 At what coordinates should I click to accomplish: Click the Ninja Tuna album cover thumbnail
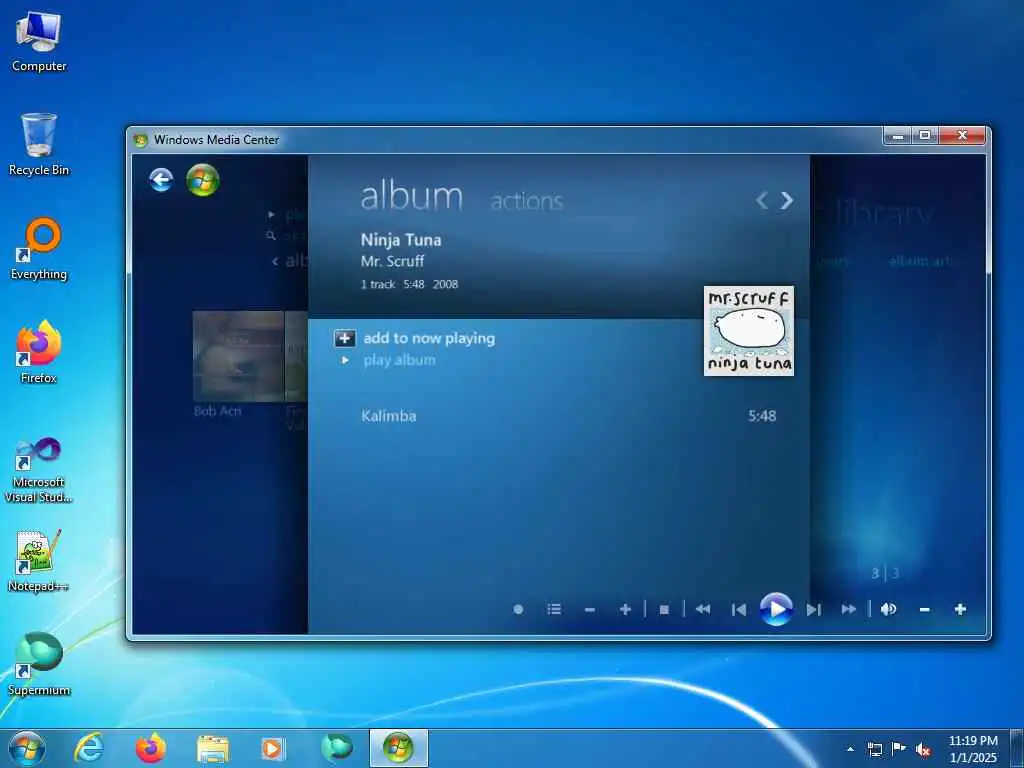[x=749, y=330]
